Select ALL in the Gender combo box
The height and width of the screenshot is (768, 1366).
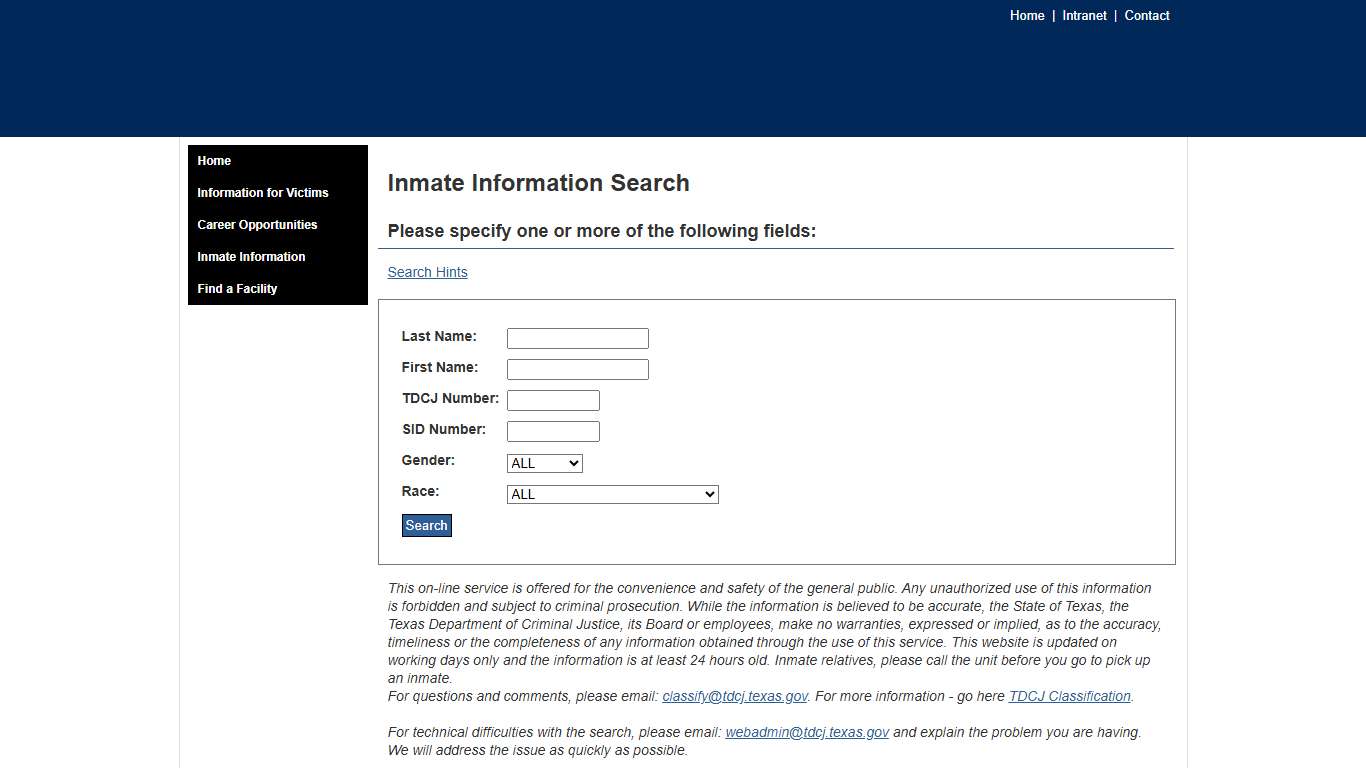544,463
